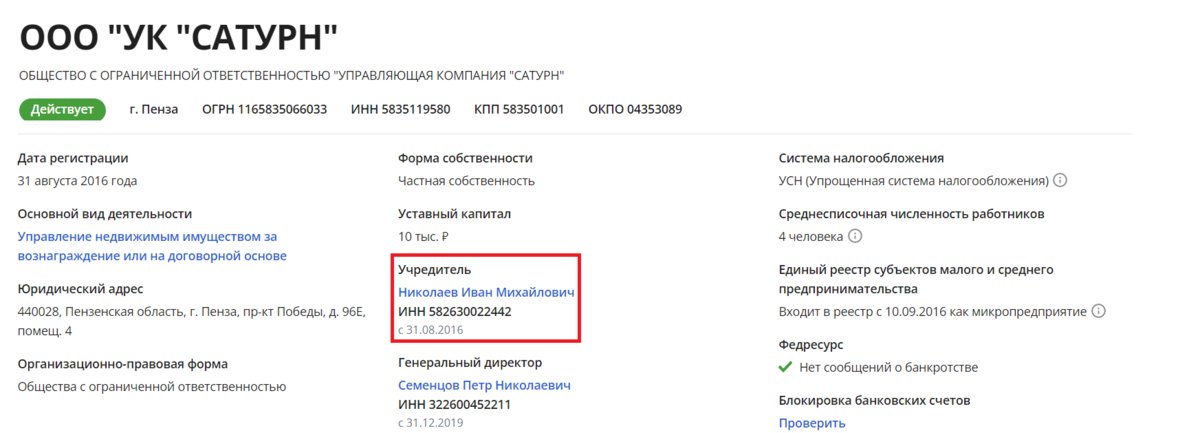This screenshot has width=1200, height=433.
Task: Click the full company name subtitle
Action: [x=292, y=75]
